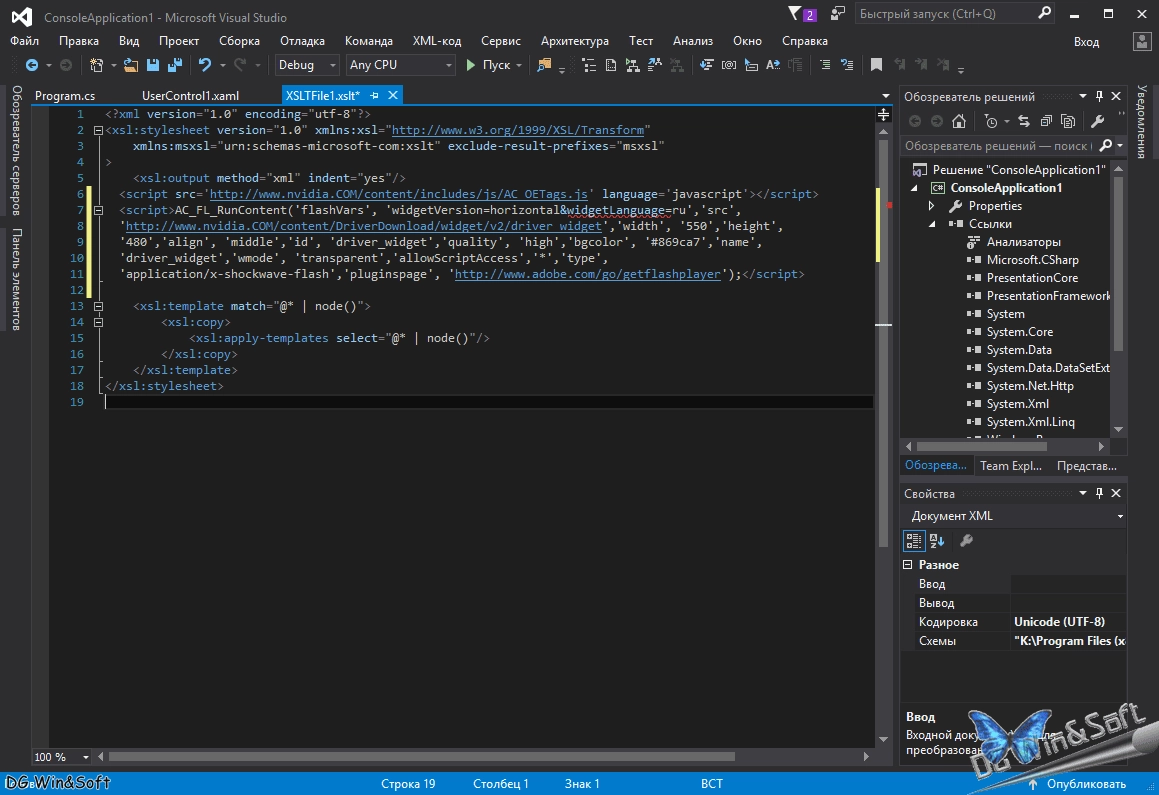The width and height of the screenshot is (1159, 795).
Task: Save the current file with Save icon
Action: click(152, 65)
